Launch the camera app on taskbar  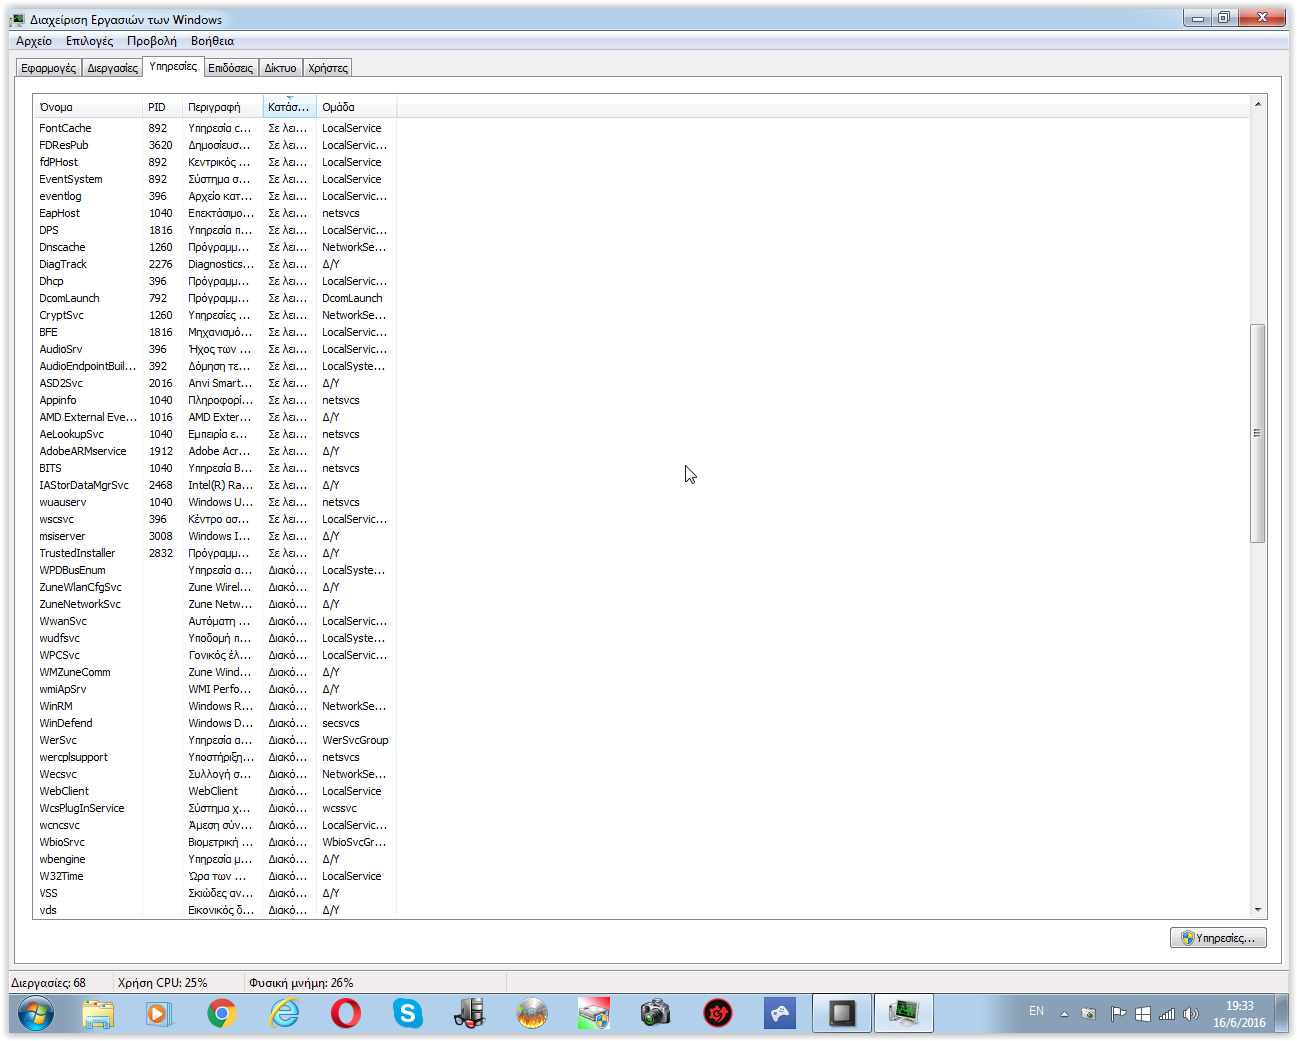point(655,1014)
